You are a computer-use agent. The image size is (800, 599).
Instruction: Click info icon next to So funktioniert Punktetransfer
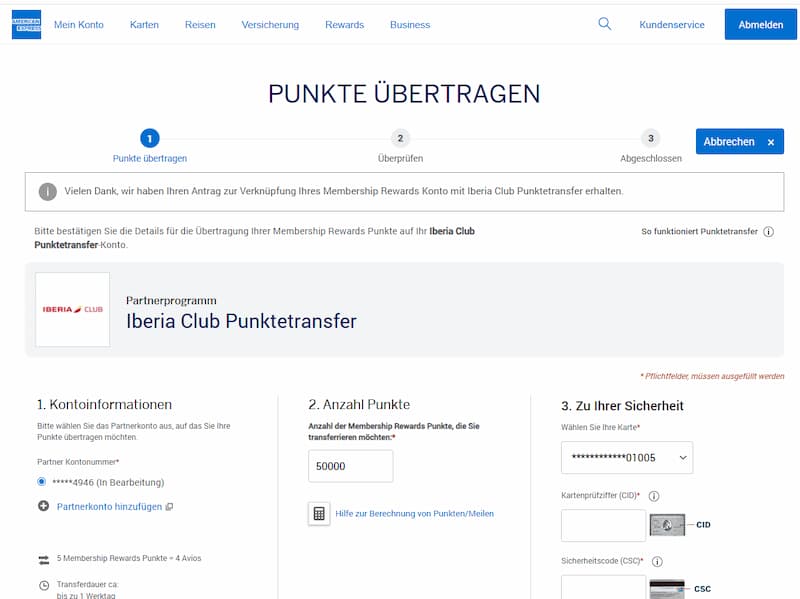[768, 232]
